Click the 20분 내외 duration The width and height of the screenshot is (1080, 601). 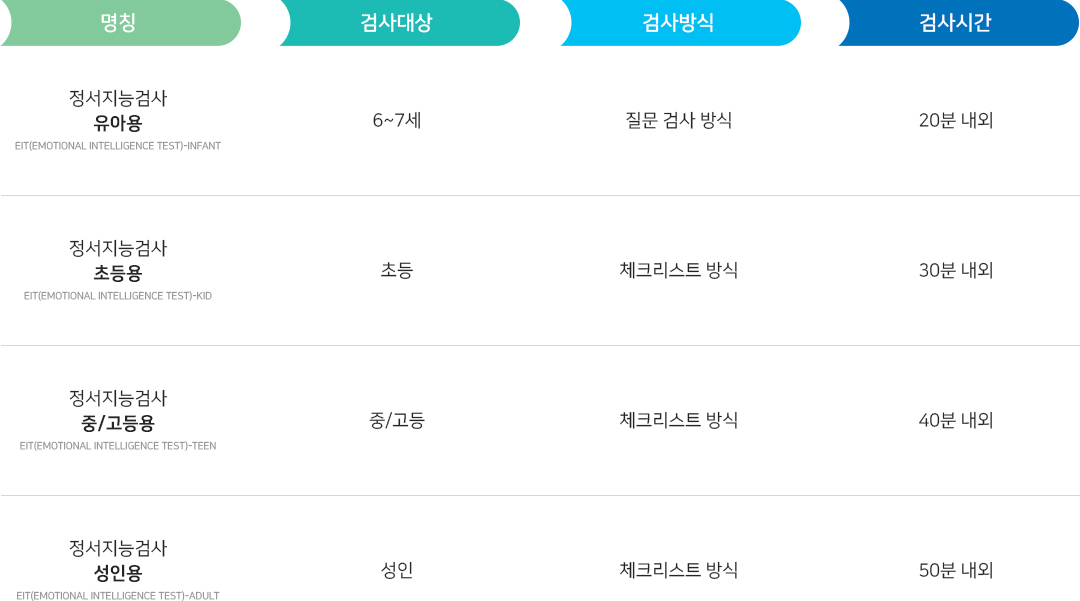(956, 120)
